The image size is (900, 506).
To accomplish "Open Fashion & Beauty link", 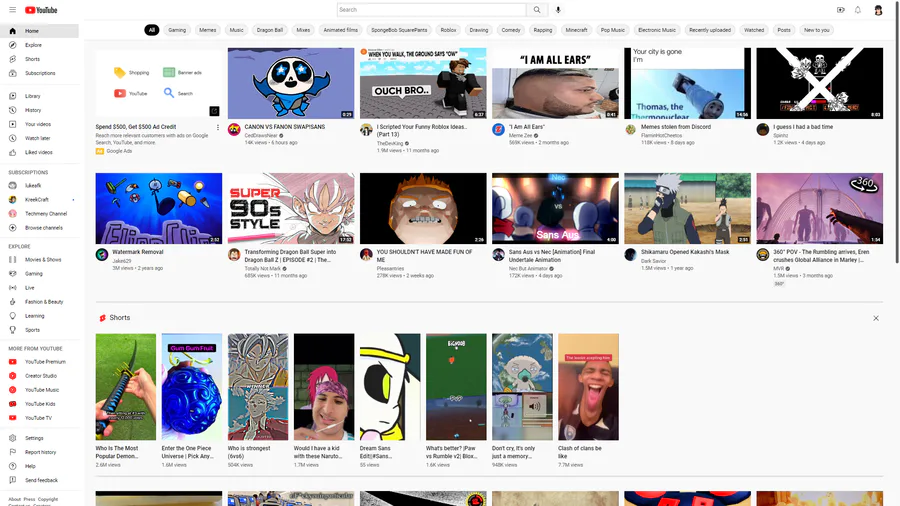I will coord(44,302).
